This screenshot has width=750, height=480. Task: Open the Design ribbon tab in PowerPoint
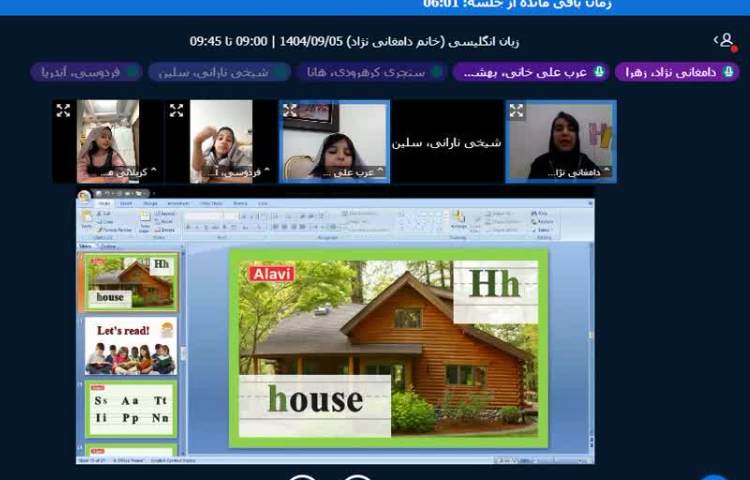tap(150, 204)
